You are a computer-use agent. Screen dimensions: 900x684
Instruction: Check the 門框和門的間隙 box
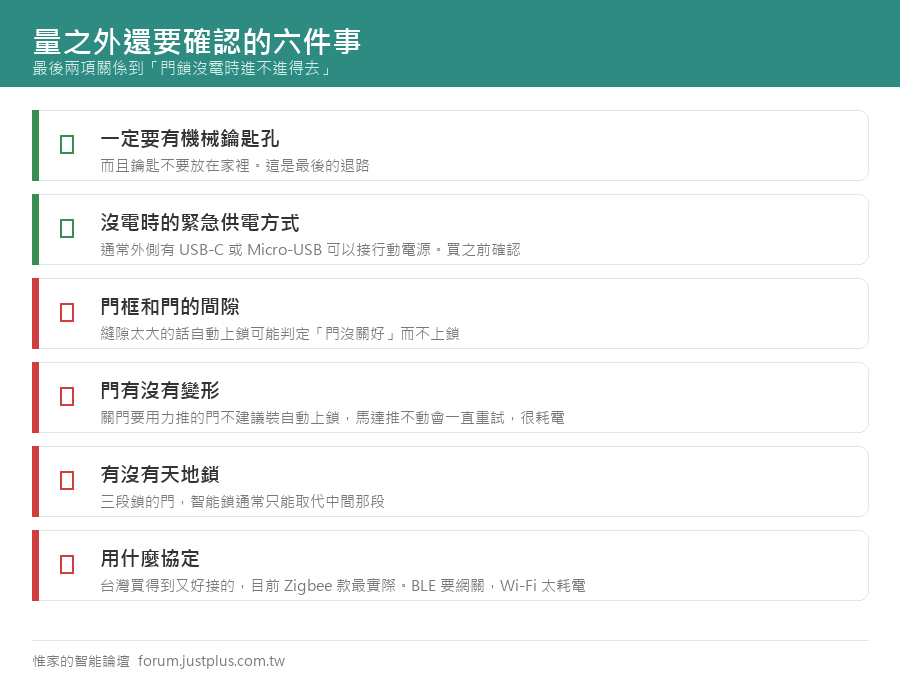pos(67,312)
